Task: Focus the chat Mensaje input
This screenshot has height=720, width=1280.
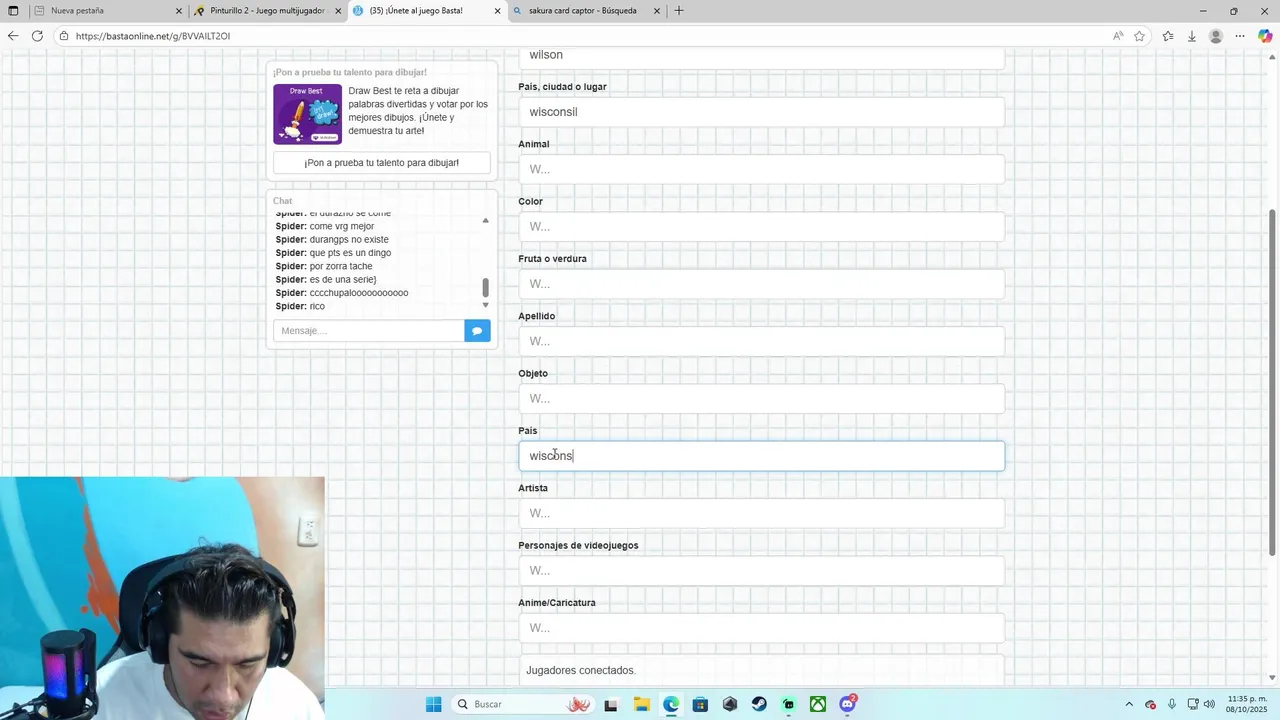Action: (x=369, y=331)
